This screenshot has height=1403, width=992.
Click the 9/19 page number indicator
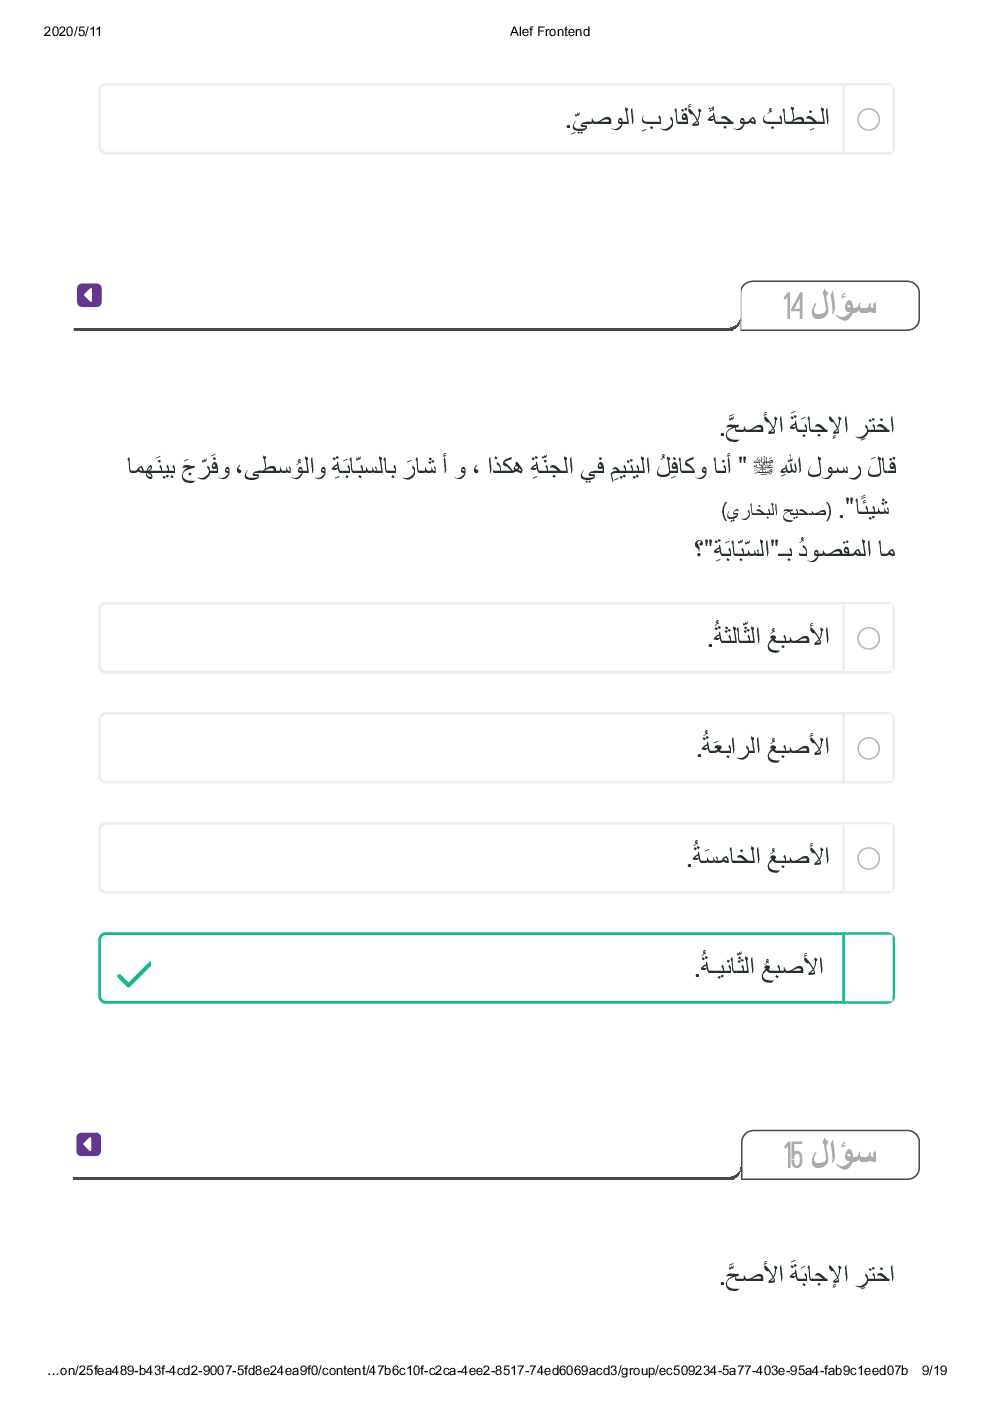[934, 1370]
